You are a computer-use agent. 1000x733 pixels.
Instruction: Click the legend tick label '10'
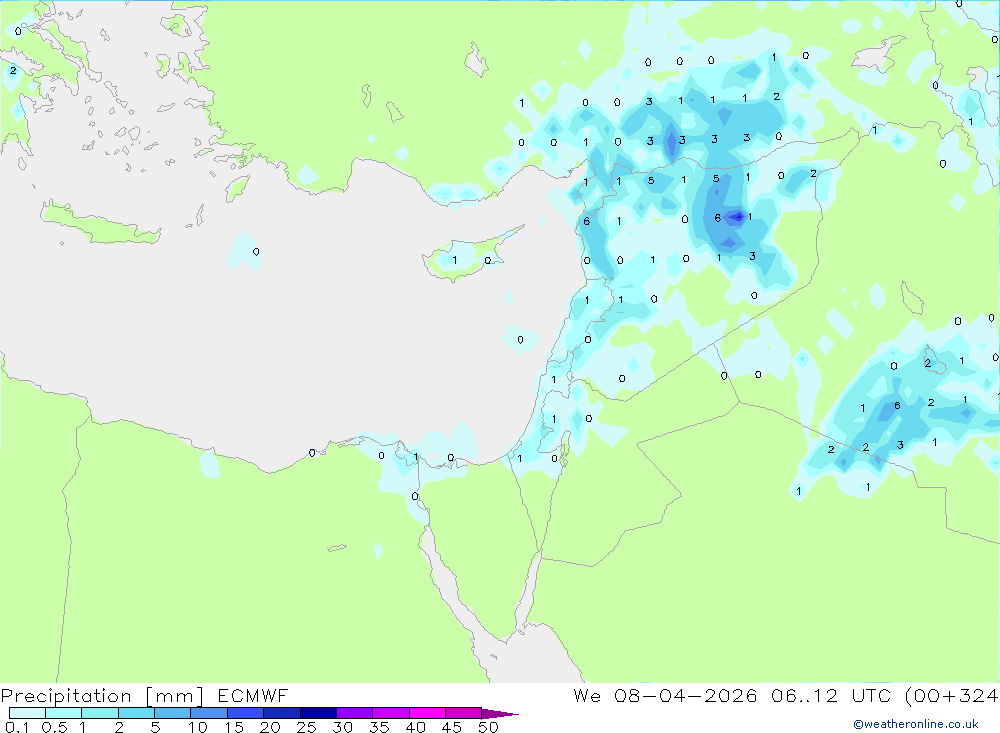(198, 727)
